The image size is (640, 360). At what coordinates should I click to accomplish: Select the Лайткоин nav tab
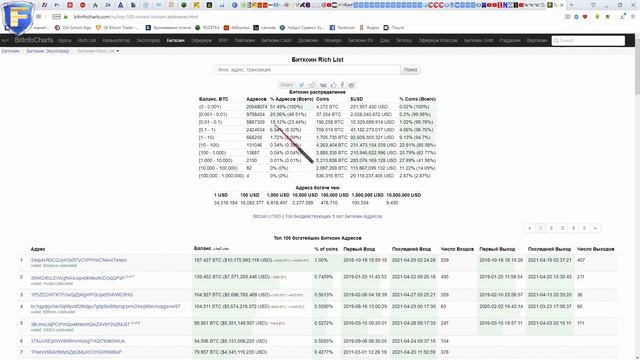(x=244, y=40)
